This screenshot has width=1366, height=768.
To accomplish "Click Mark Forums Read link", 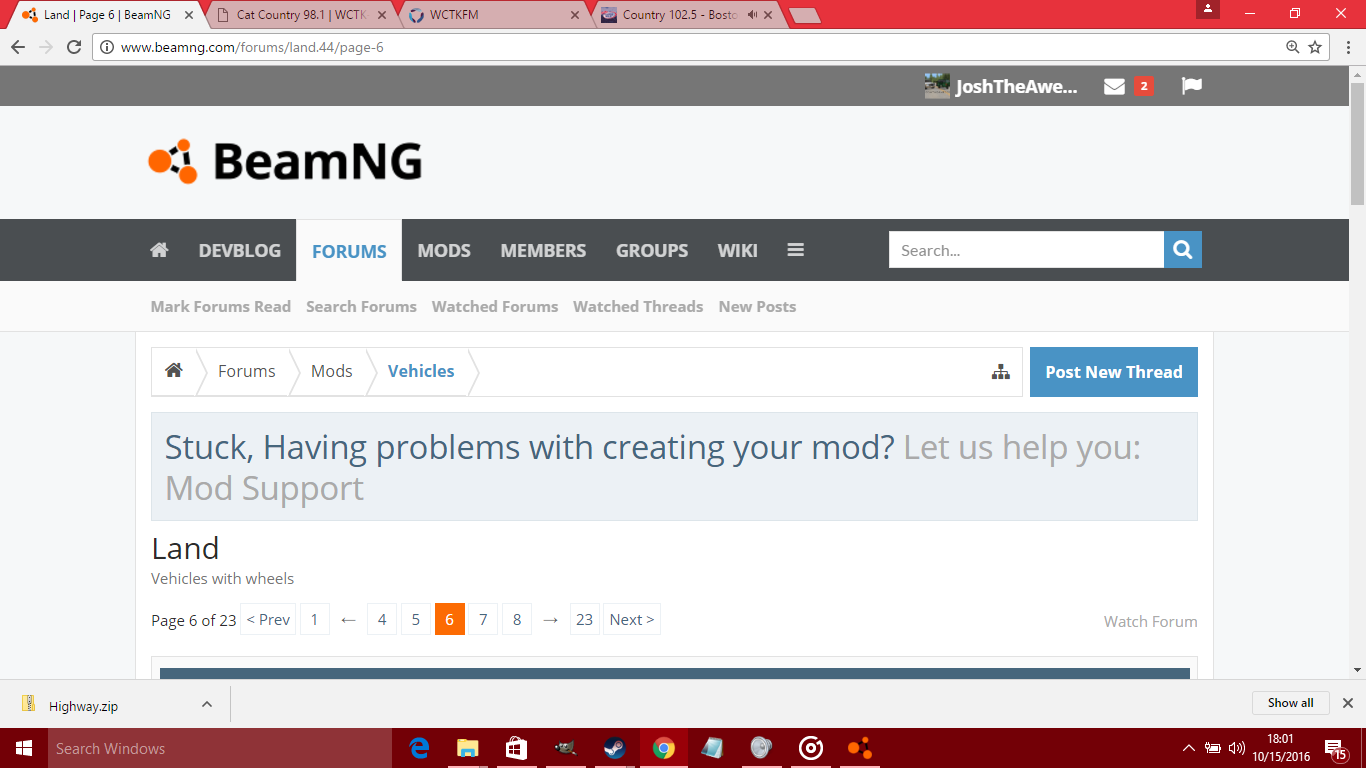I will point(221,307).
